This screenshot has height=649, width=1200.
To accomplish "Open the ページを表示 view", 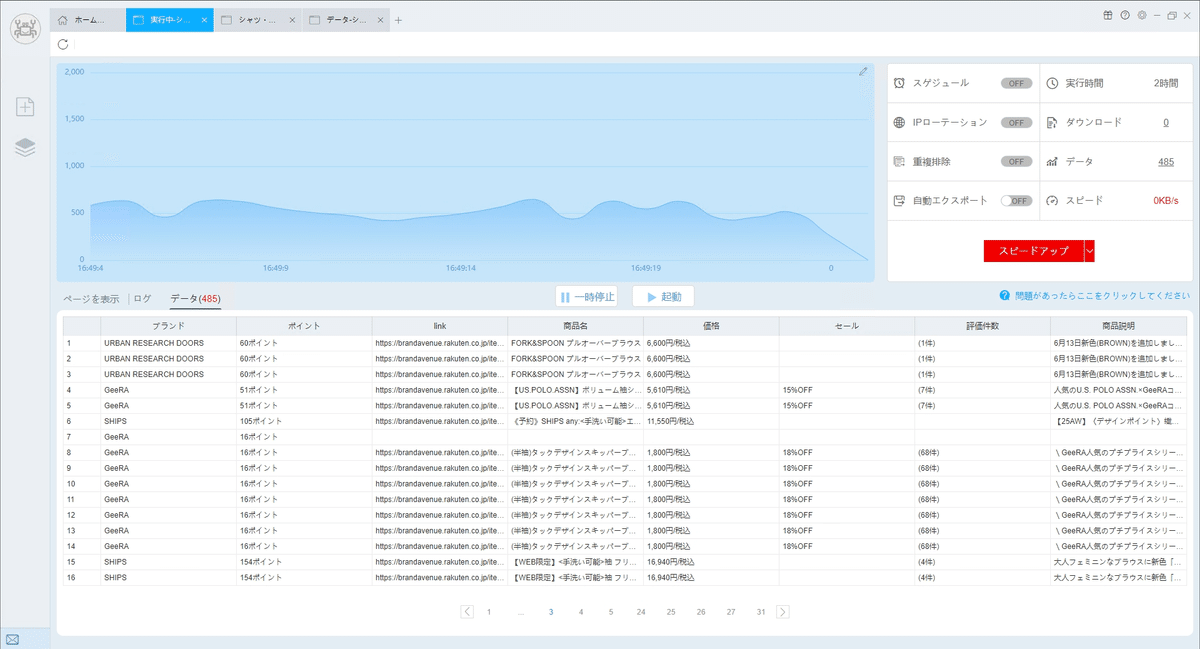I will click(91, 298).
